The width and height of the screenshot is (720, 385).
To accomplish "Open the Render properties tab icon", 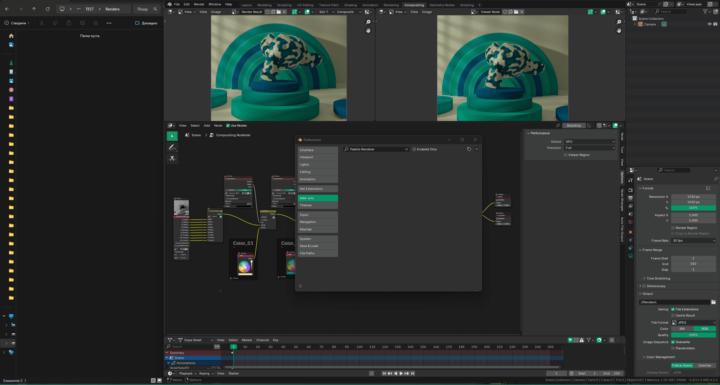I will pyautogui.click(x=630, y=189).
